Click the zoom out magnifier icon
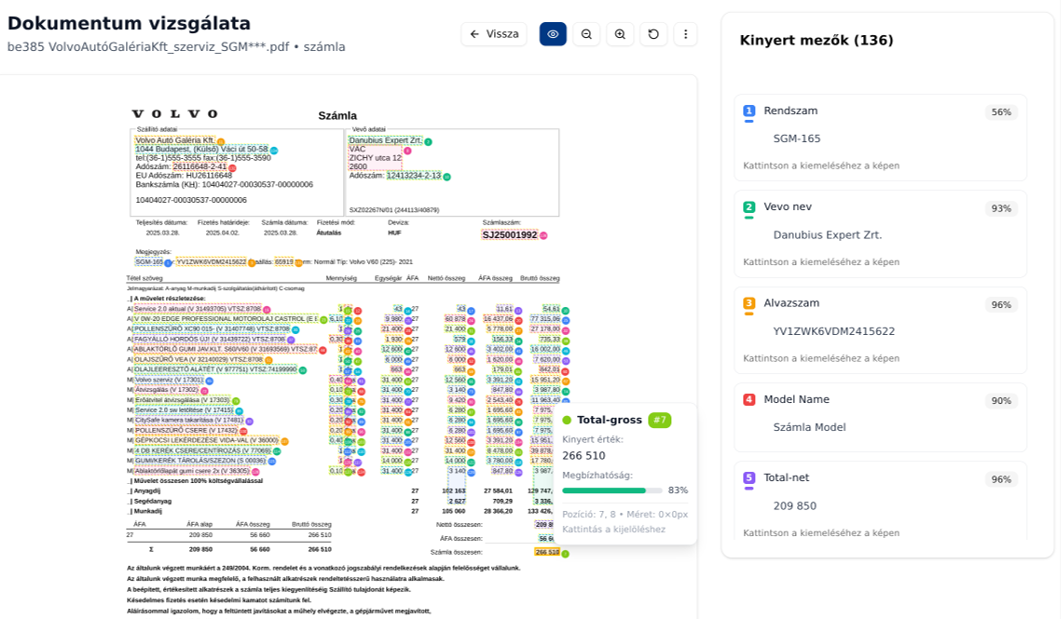This screenshot has width=1061, height=619. [x=586, y=34]
